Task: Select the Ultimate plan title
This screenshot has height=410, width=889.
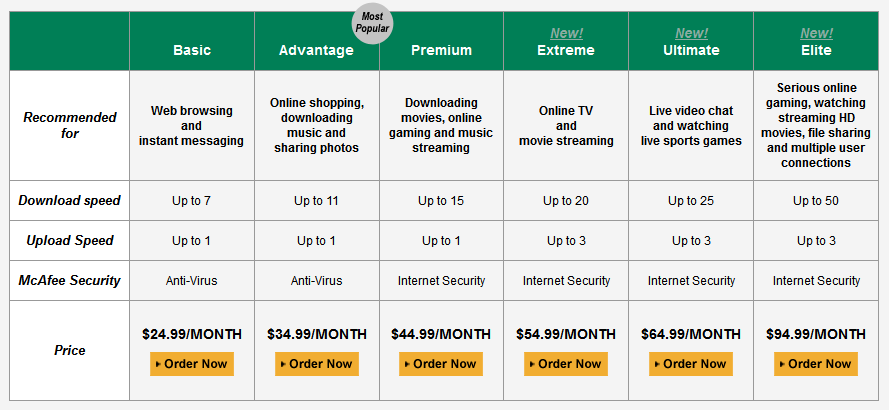Action: point(691,50)
